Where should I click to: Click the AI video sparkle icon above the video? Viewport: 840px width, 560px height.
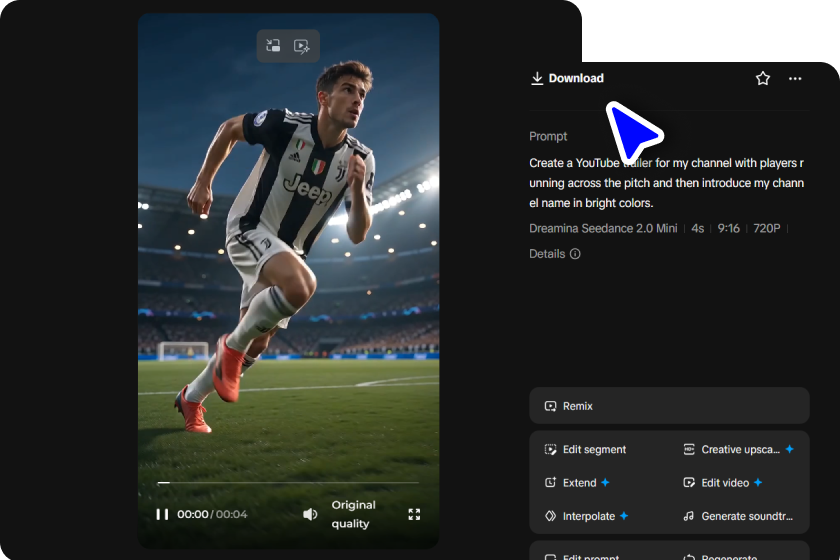tap(302, 46)
